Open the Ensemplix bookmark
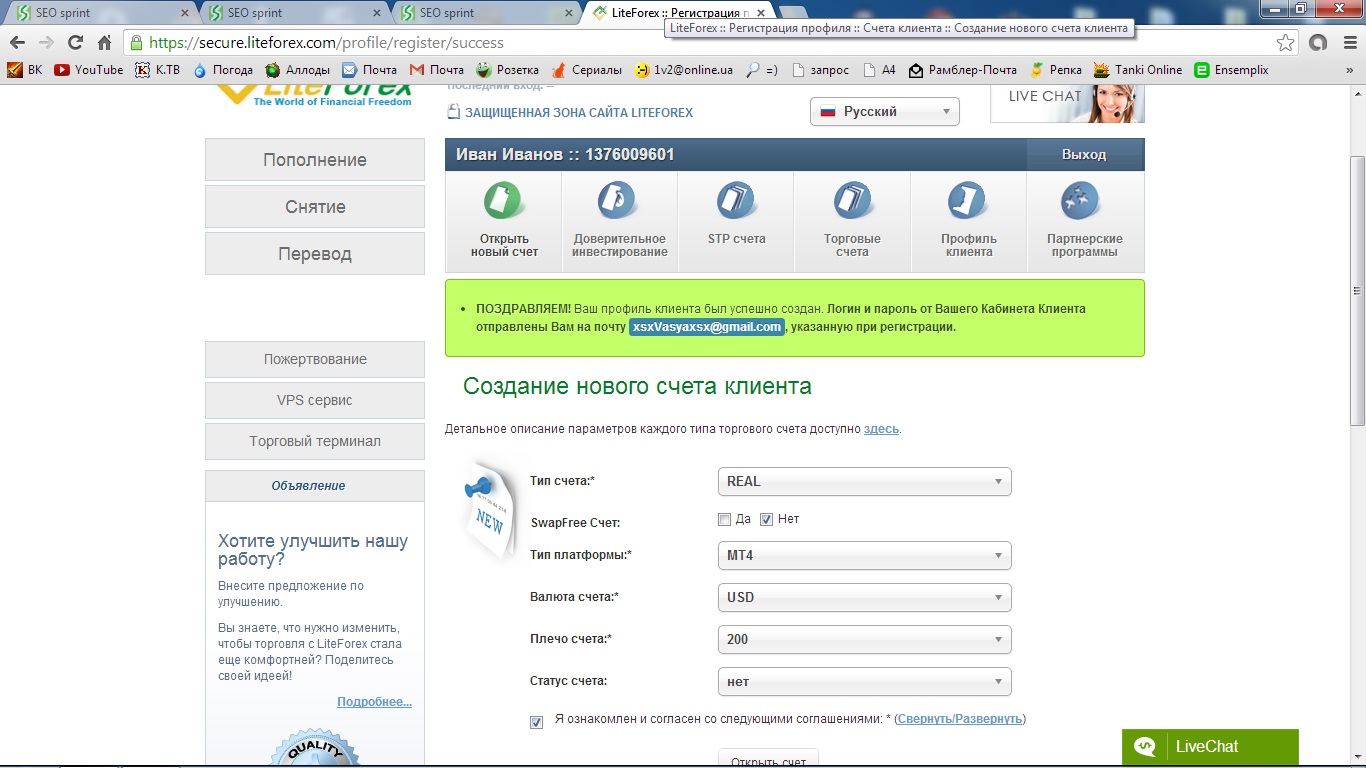 [x=1232, y=70]
